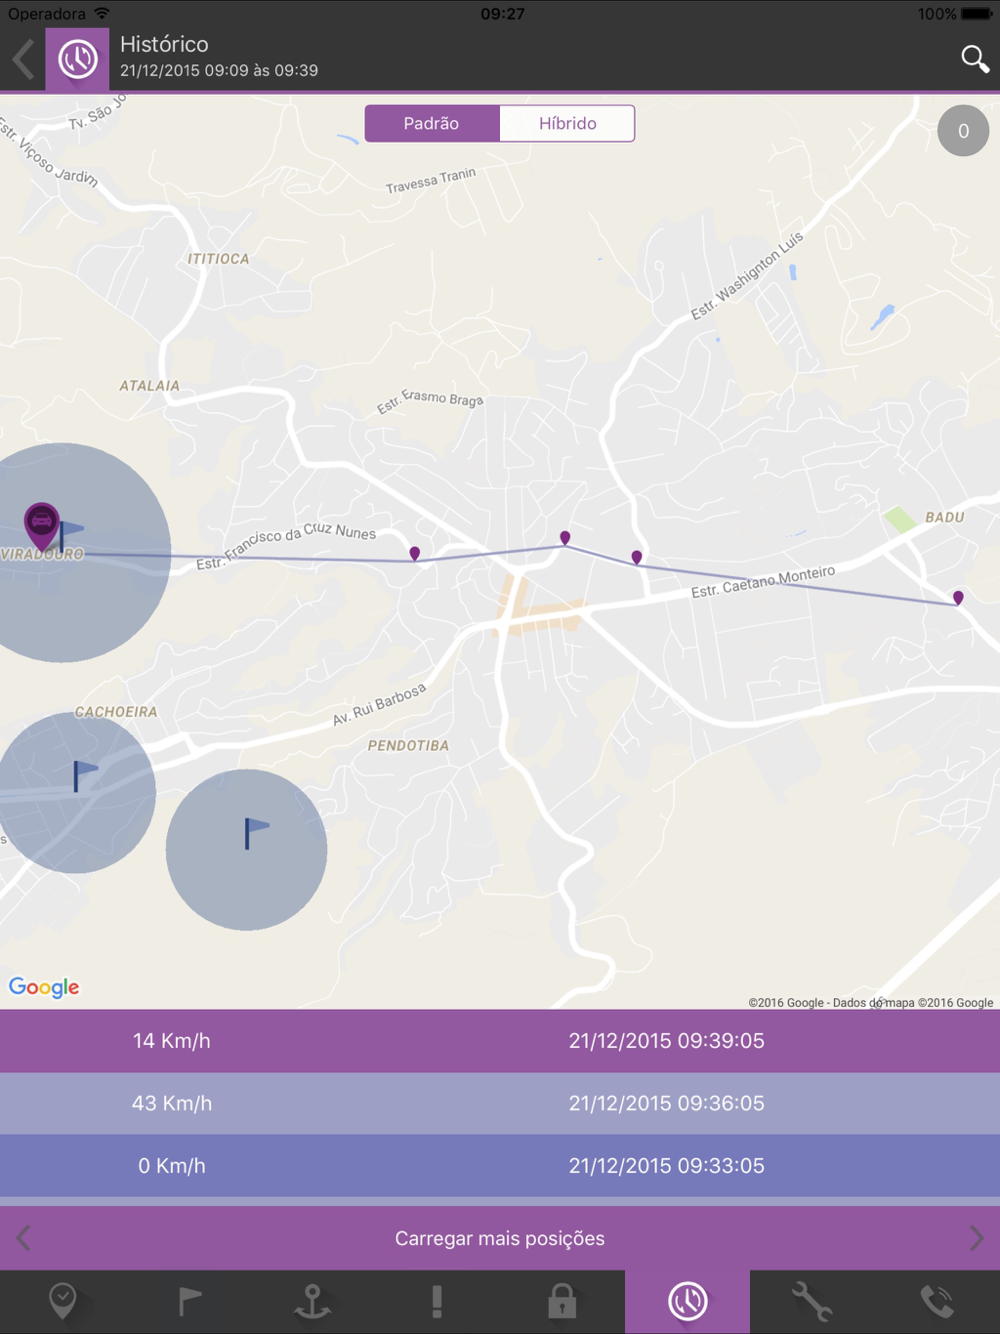
Task: Tap the gray circle counter showing 0
Action: (963, 131)
